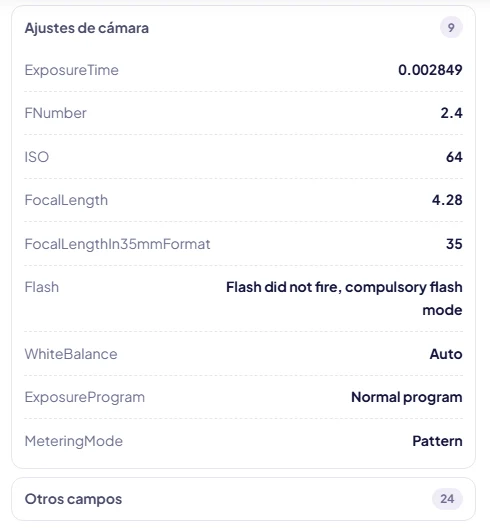
Task: Click the 9 count badge
Action: pyautogui.click(x=451, y=27)
